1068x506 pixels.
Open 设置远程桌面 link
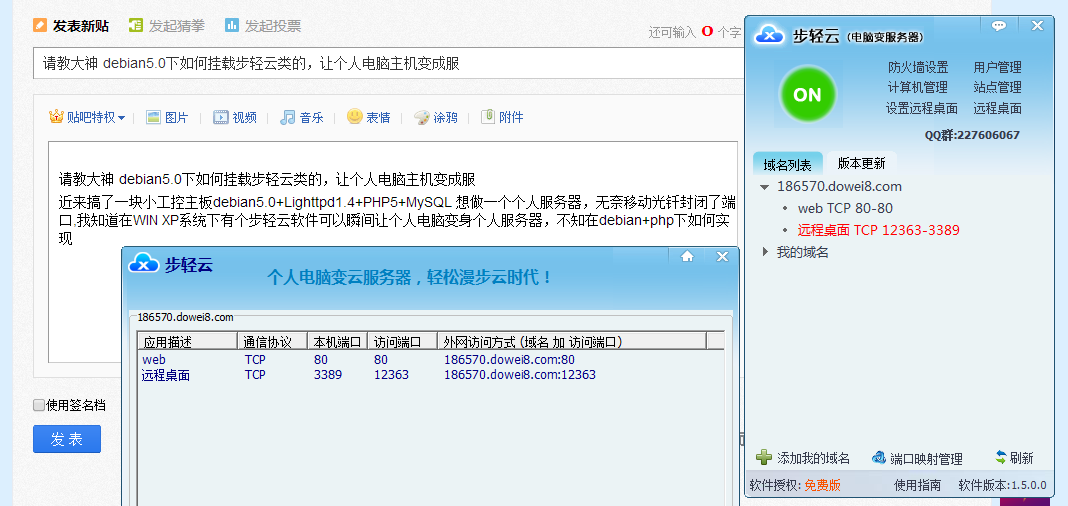pyautogui.click(x=922, y=108)
